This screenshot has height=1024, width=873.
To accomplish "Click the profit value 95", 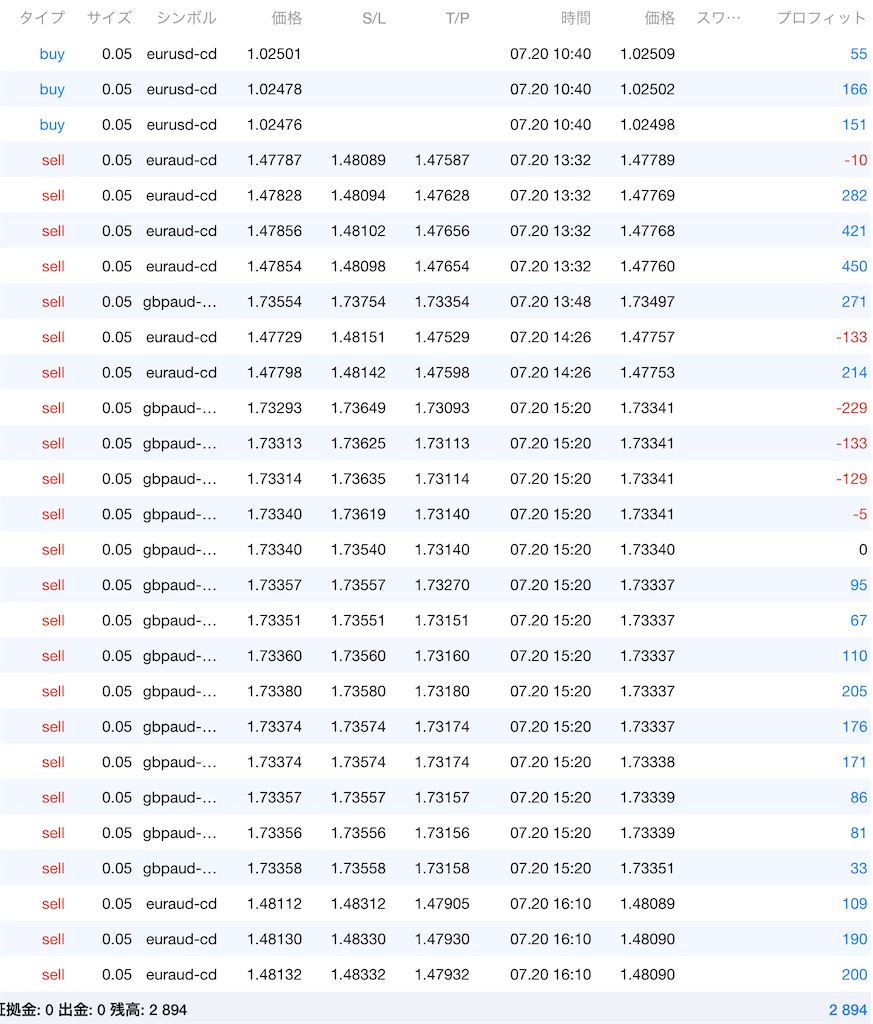I will pos(859,584).
